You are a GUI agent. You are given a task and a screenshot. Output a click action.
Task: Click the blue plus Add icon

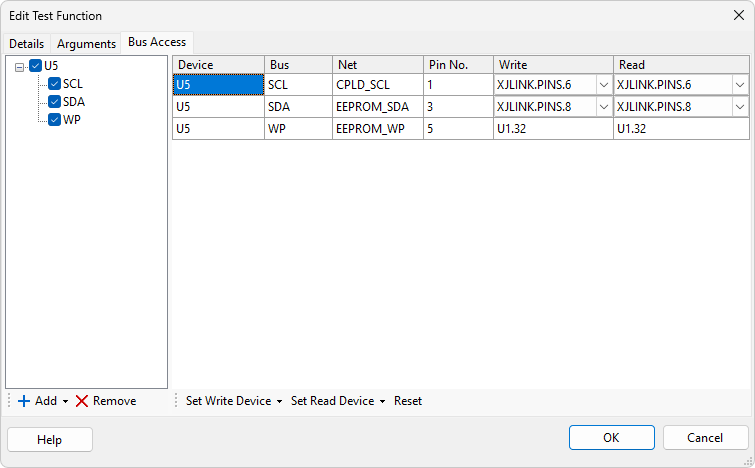pos(24,401)
